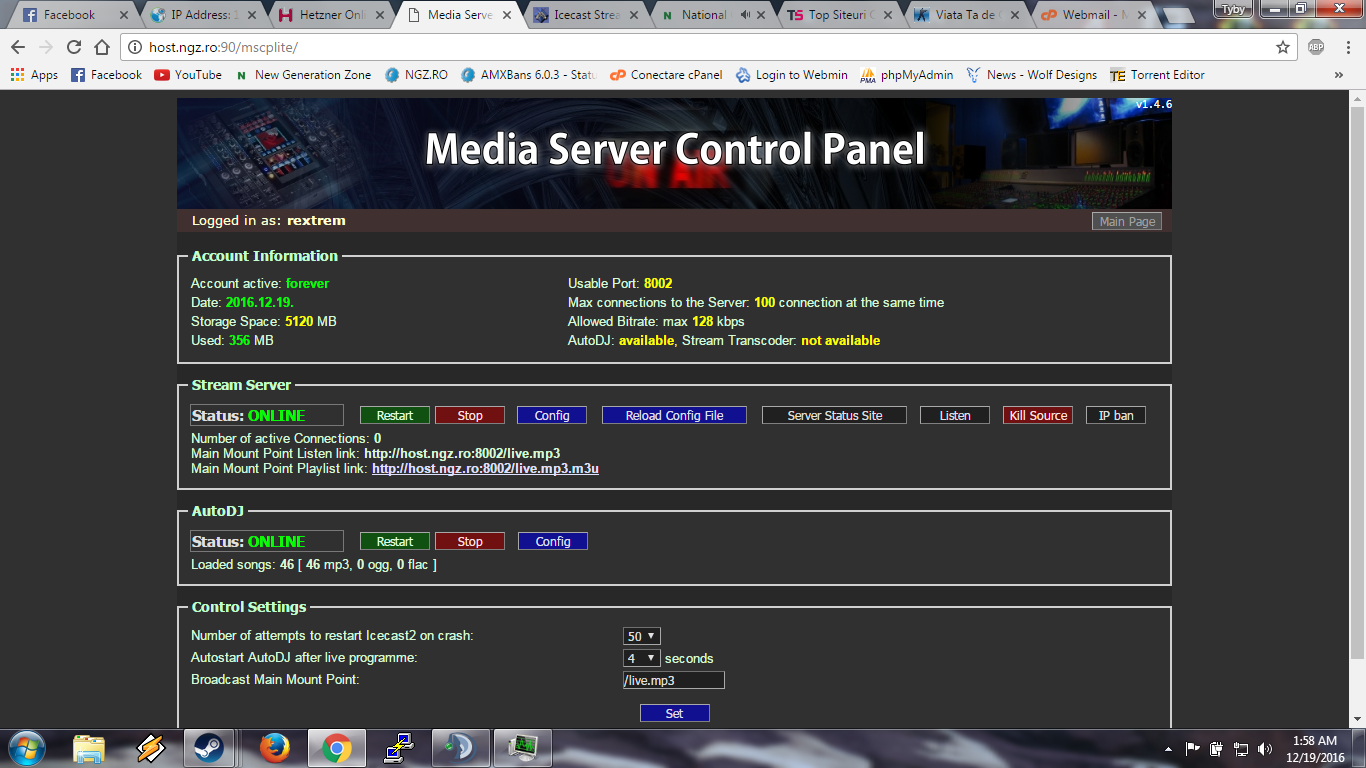Switch to the Icecast Streaming tab
The height and width of the screenshot is (768, 1366).
click(x=586, y=15)
